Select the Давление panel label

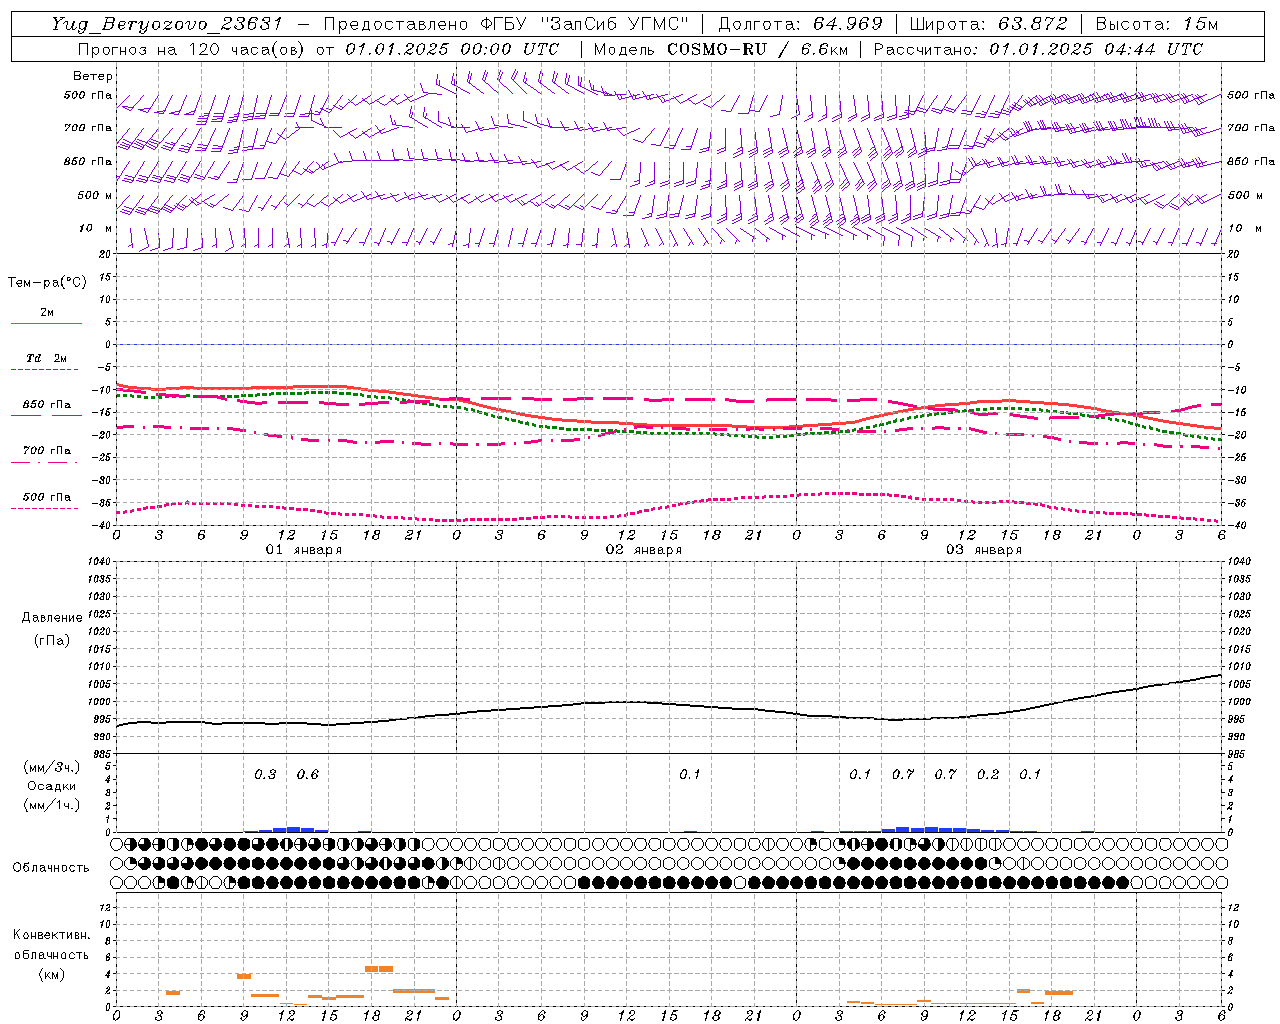click(x=52, y=618)
